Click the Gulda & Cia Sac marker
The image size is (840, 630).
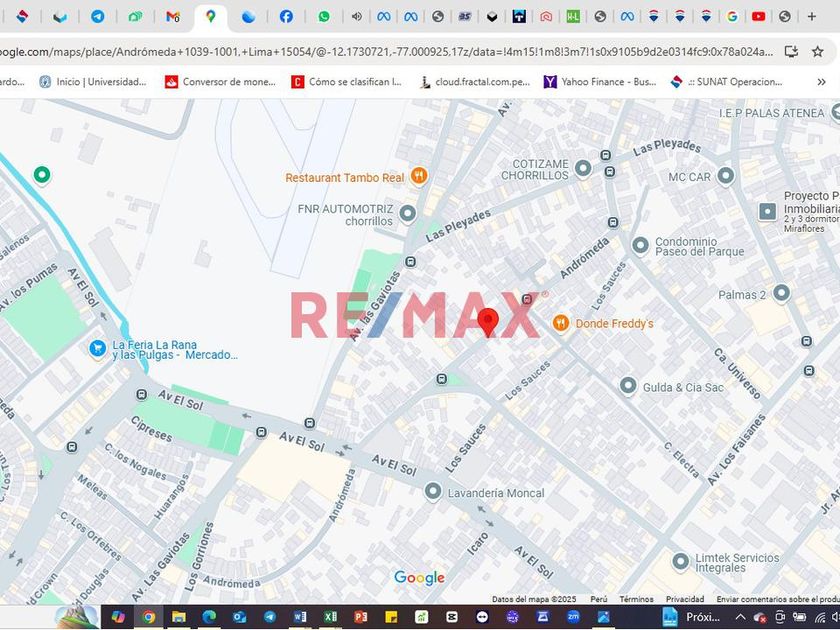tap(628, 386)
